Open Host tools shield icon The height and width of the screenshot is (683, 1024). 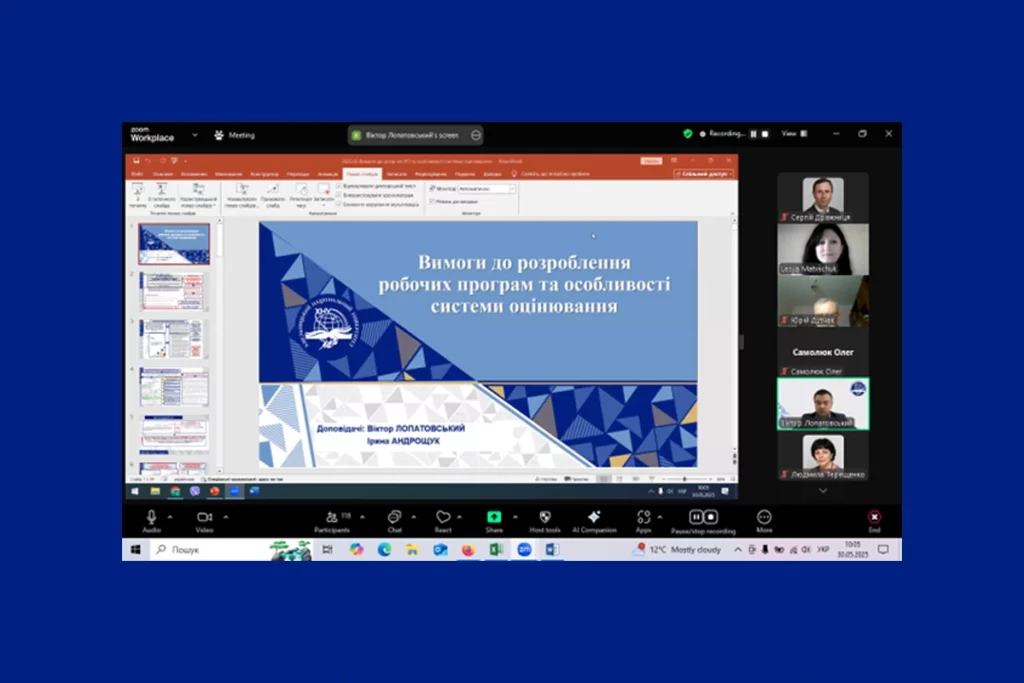pos(545,516)
